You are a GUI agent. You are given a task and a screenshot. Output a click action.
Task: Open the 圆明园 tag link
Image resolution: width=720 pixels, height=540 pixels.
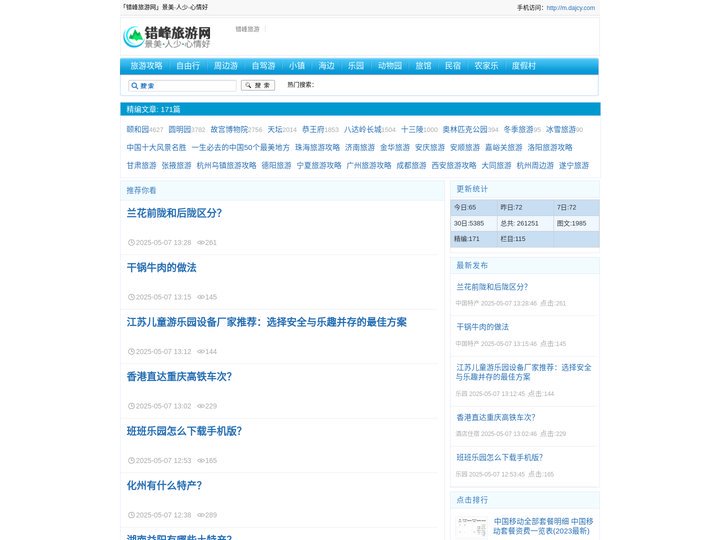(x=180, y=129)
